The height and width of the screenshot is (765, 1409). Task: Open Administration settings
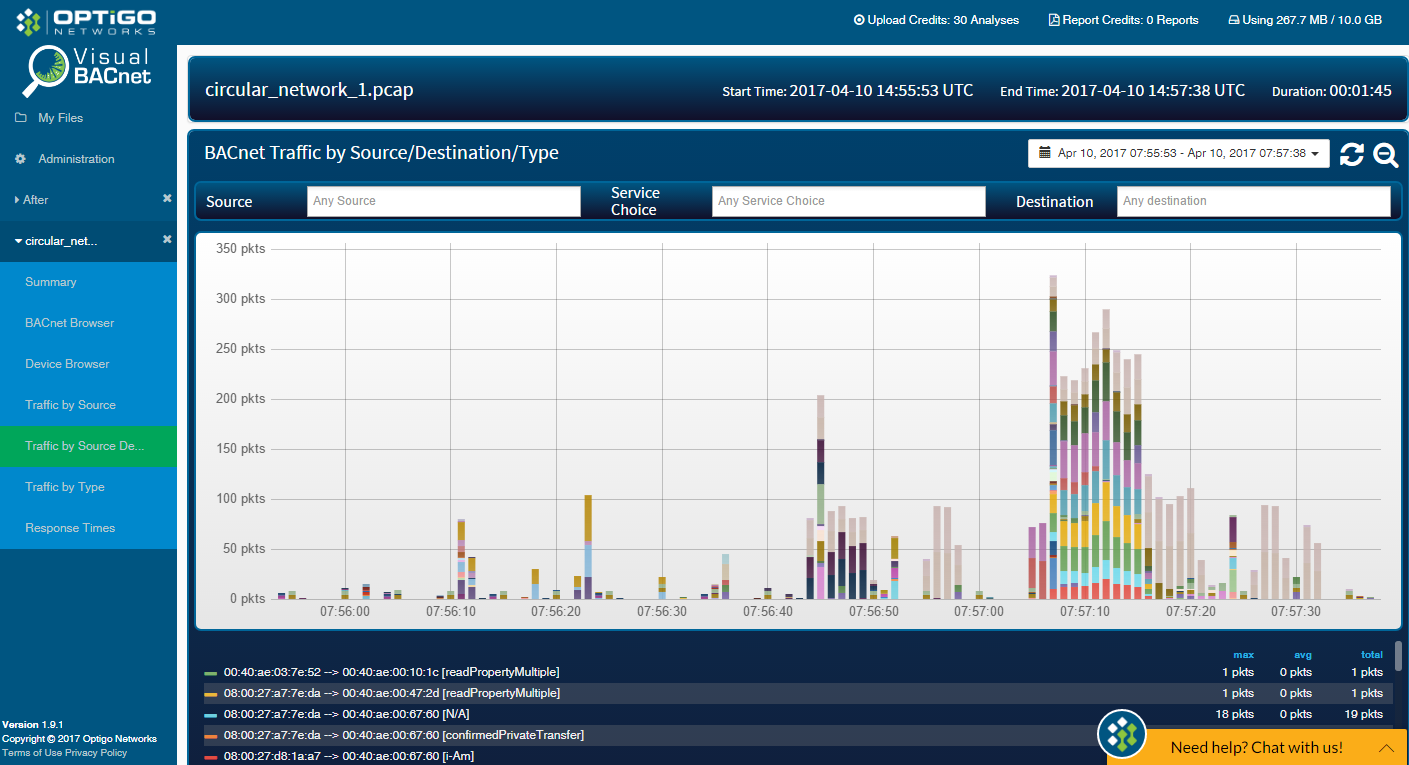pyautogui.click(x=76, y=159)
